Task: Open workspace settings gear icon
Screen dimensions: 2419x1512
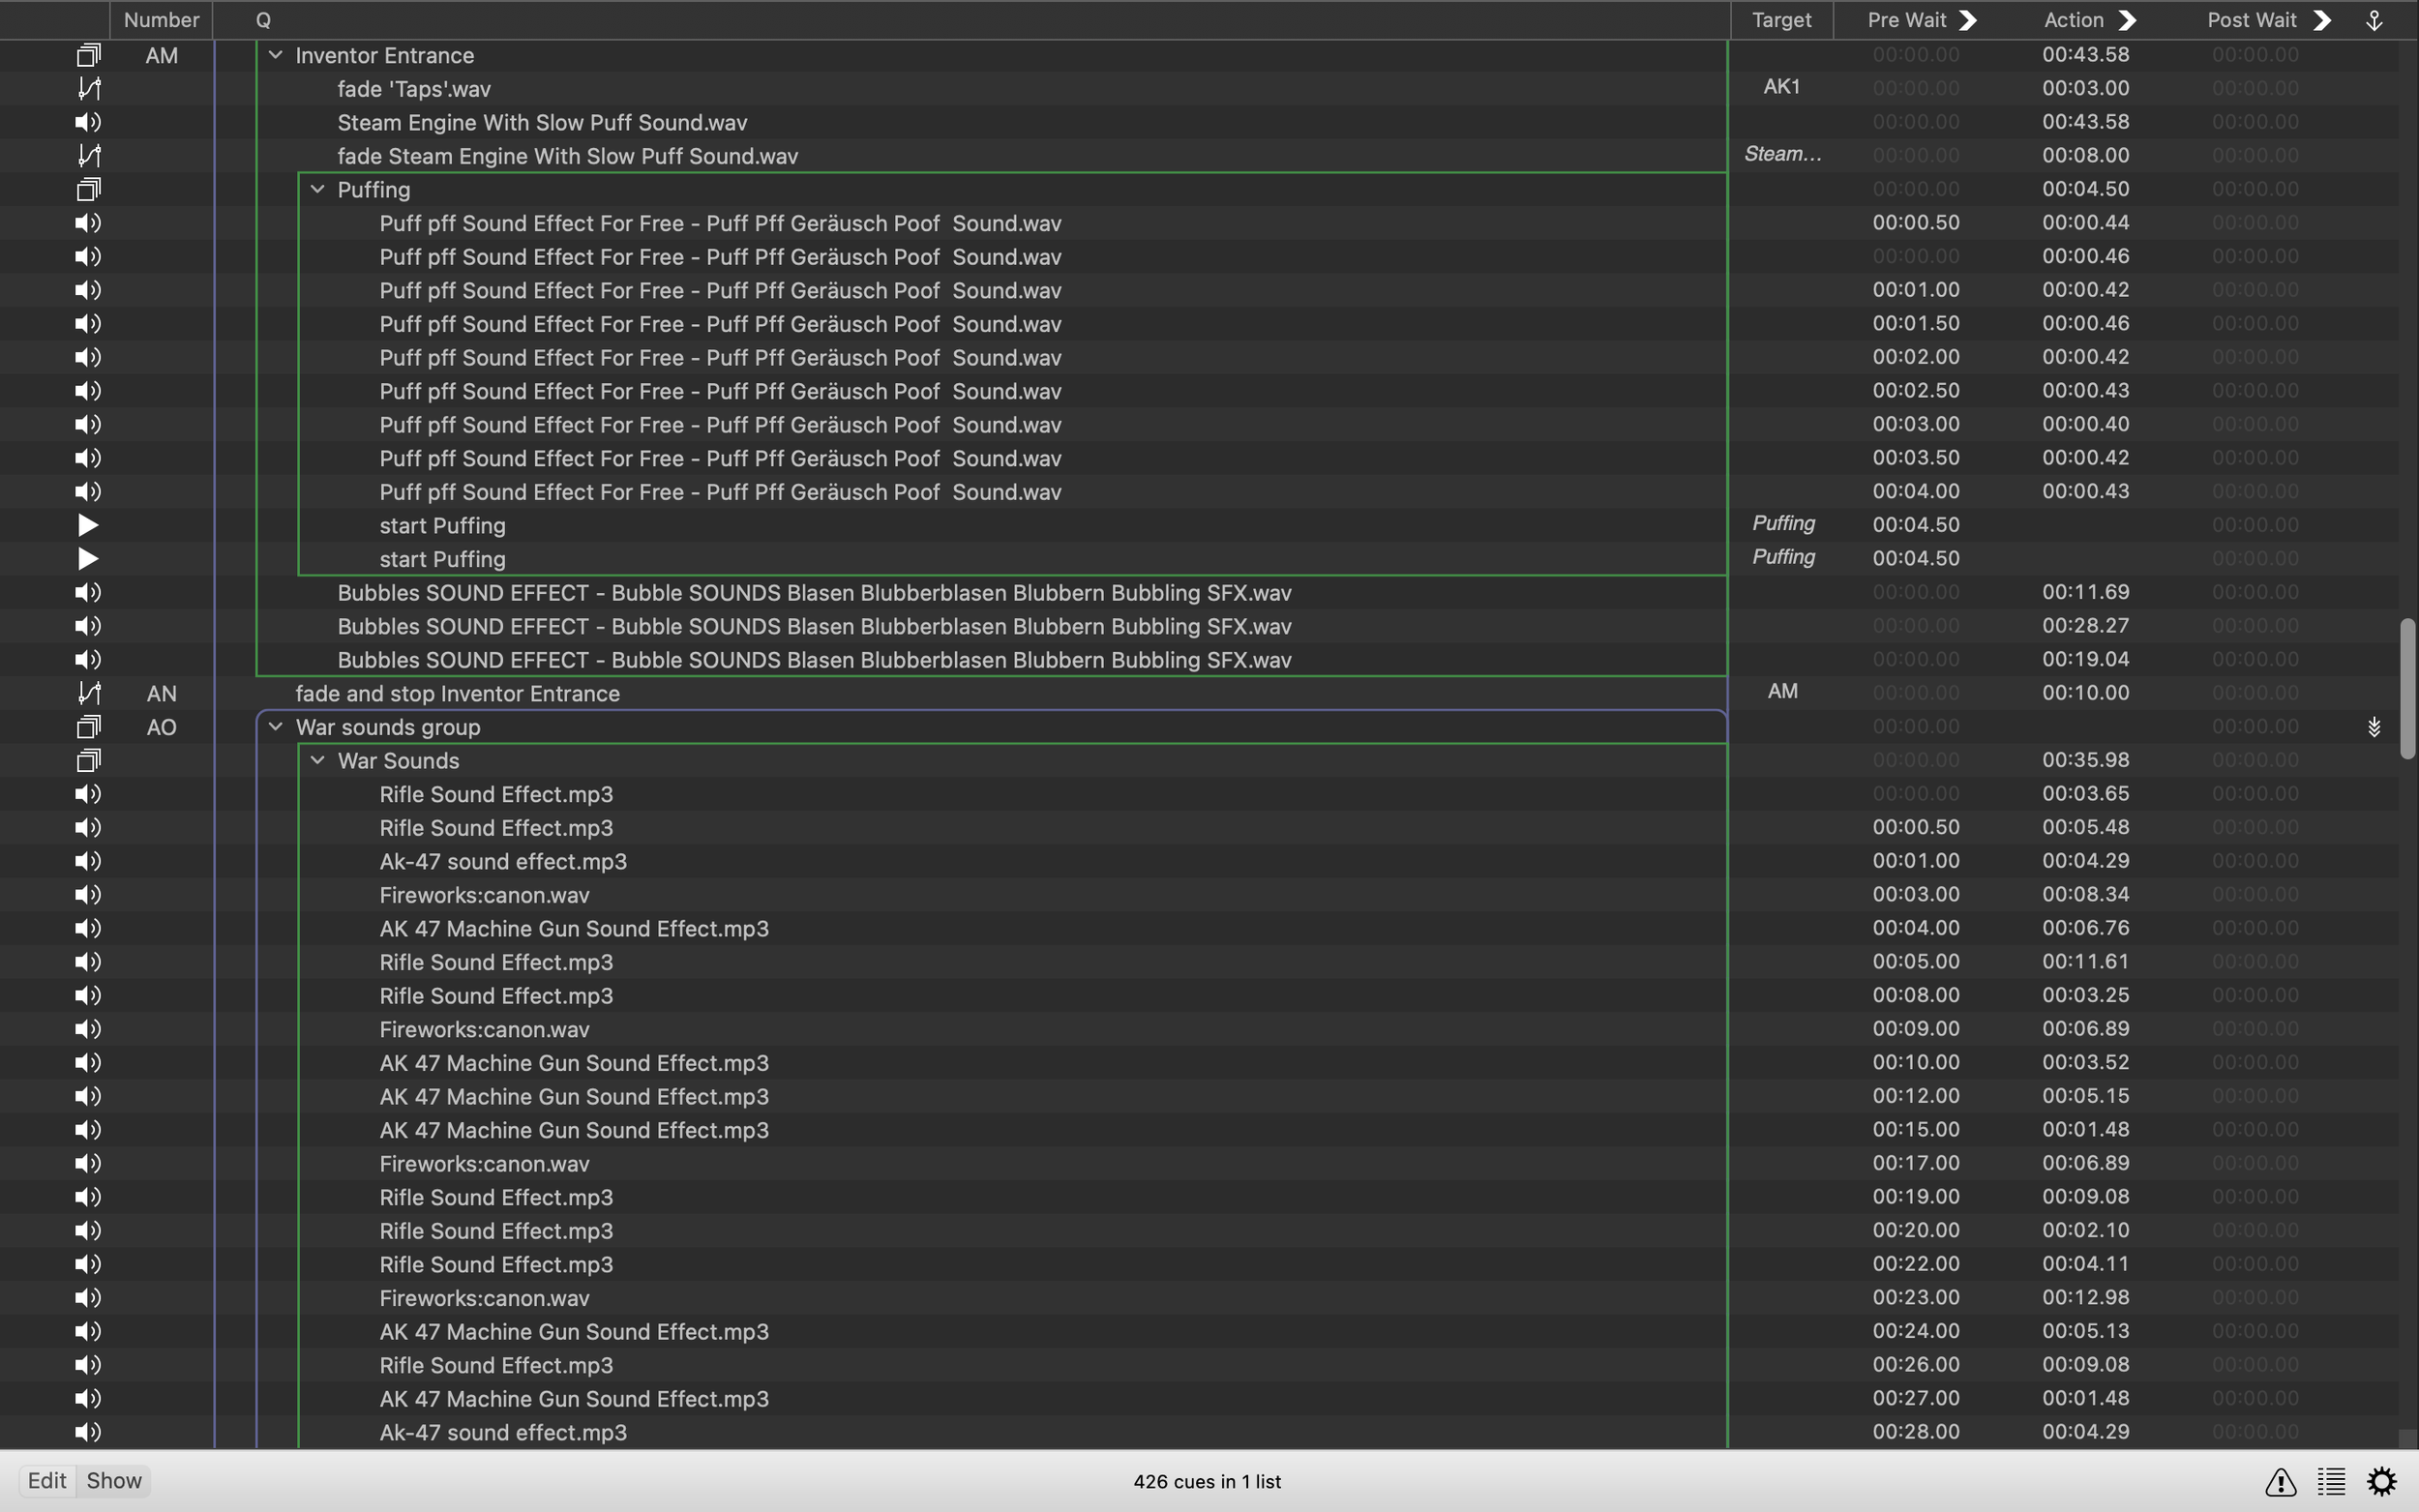Action: pos(2382,1481)
